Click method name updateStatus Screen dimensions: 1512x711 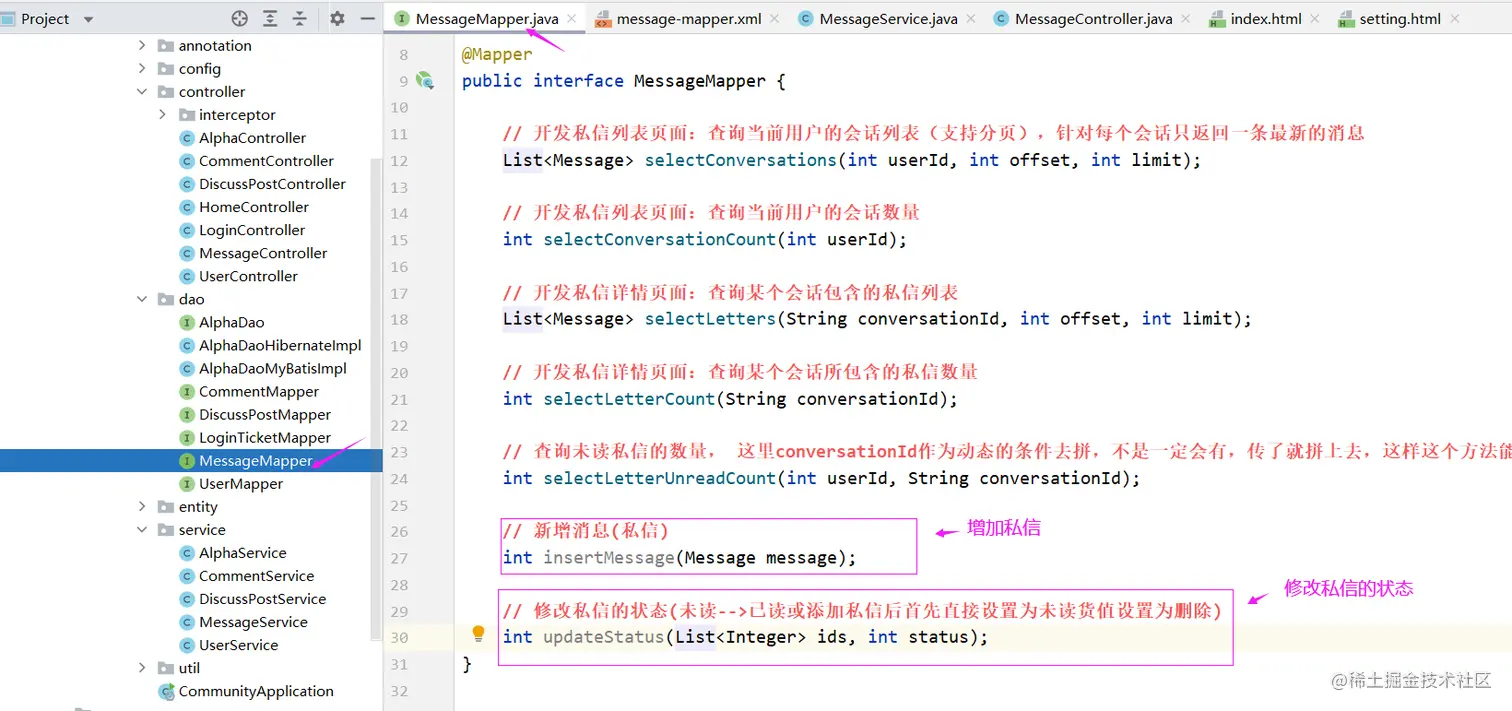(x=604, y=637)
